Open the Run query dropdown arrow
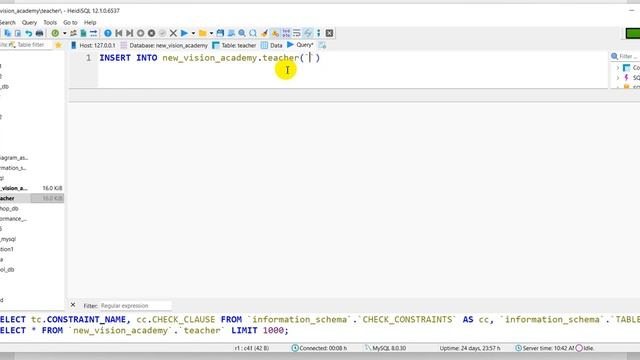 point(193,33)
